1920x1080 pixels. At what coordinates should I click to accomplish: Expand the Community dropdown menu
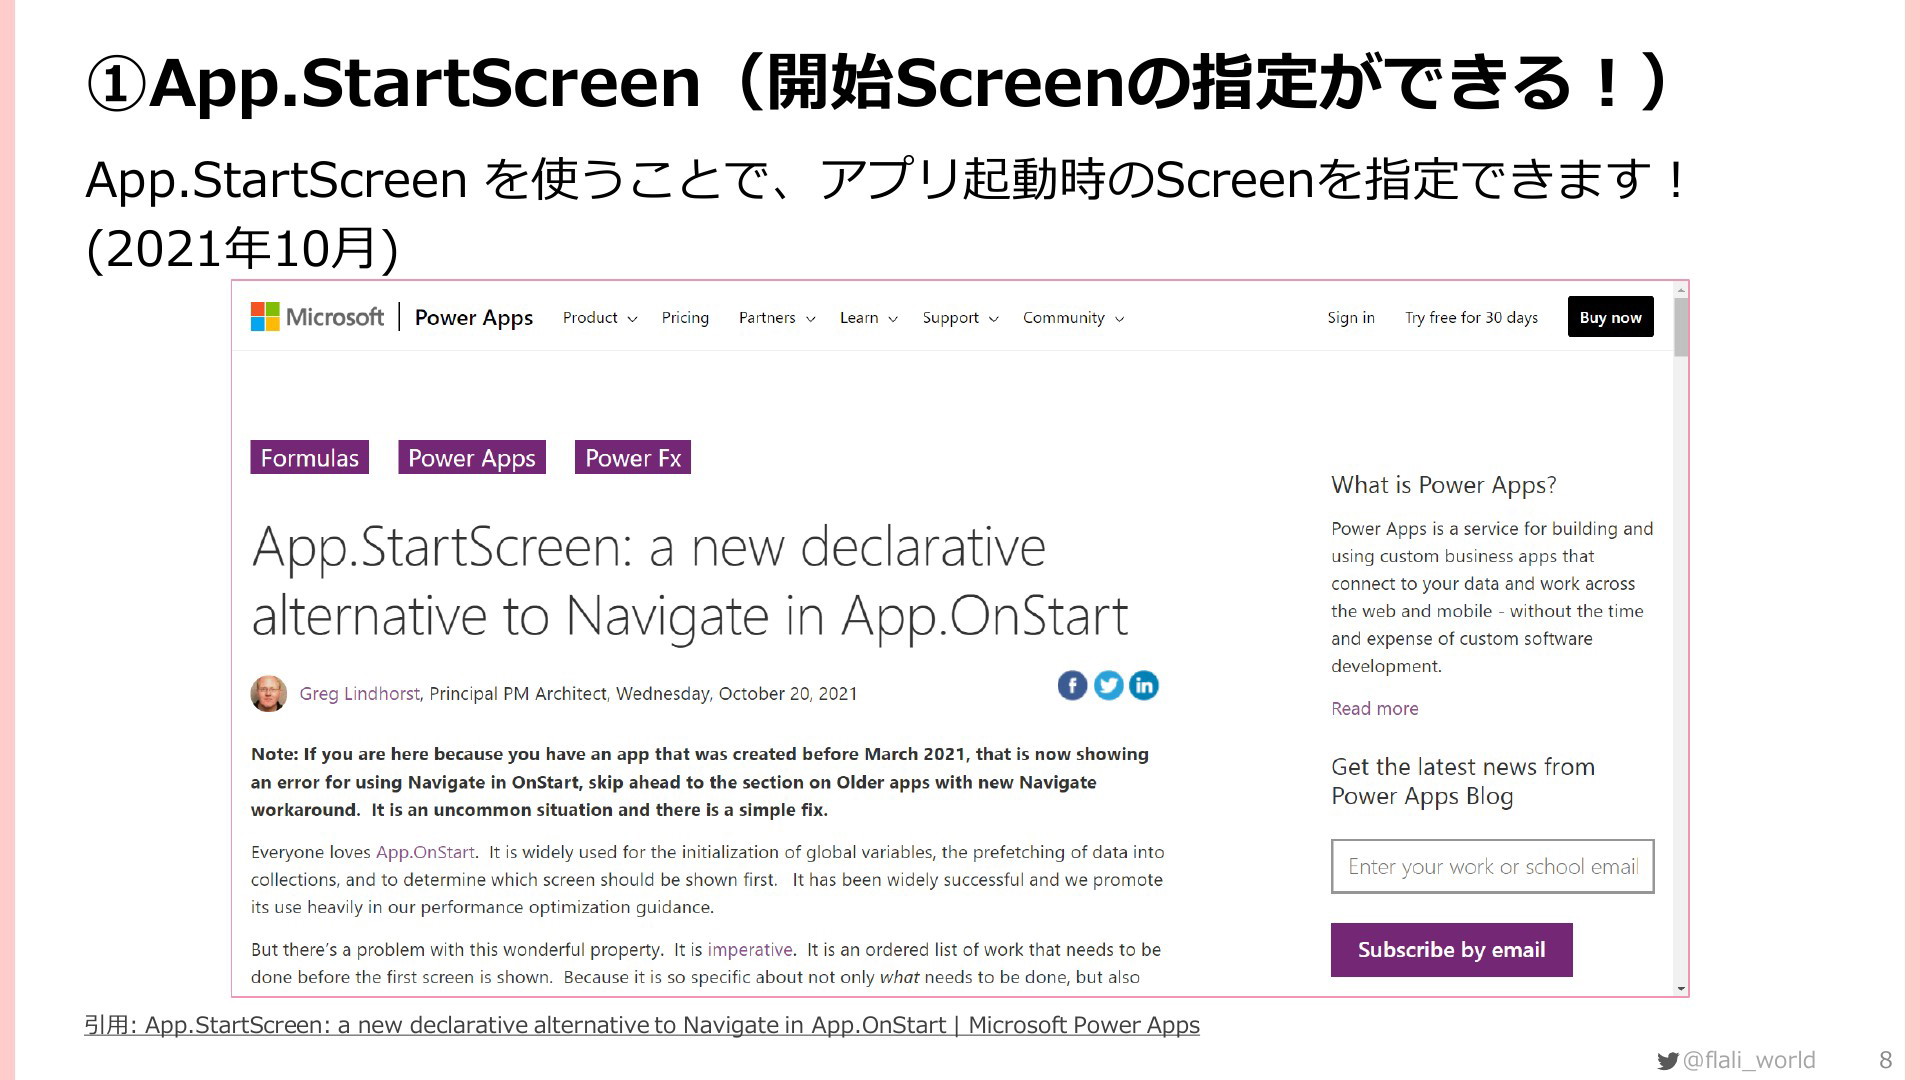[x=1073, y=318]
